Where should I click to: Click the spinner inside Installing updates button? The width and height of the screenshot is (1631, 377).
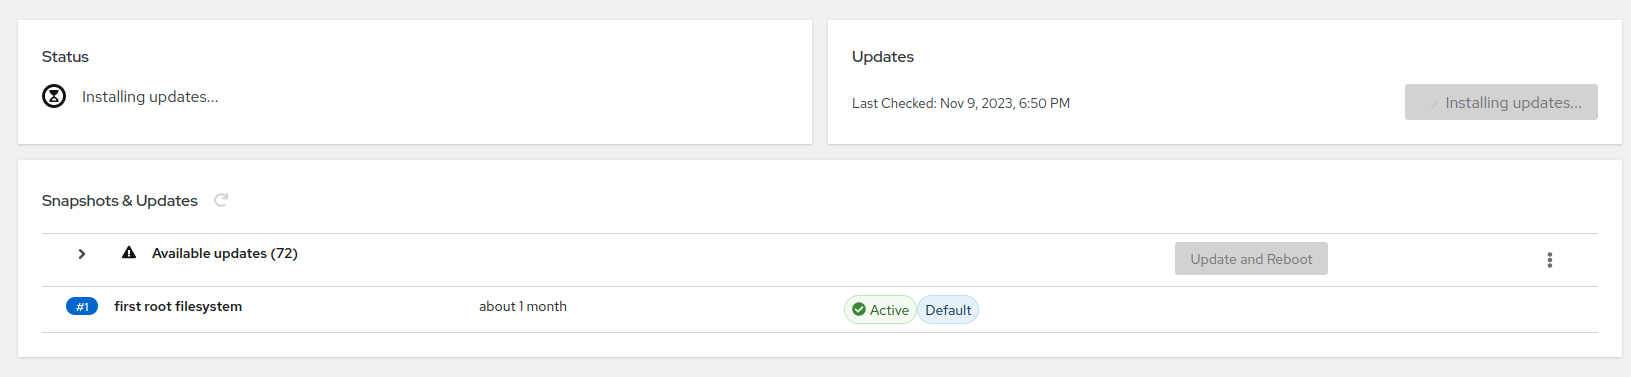1432,103
